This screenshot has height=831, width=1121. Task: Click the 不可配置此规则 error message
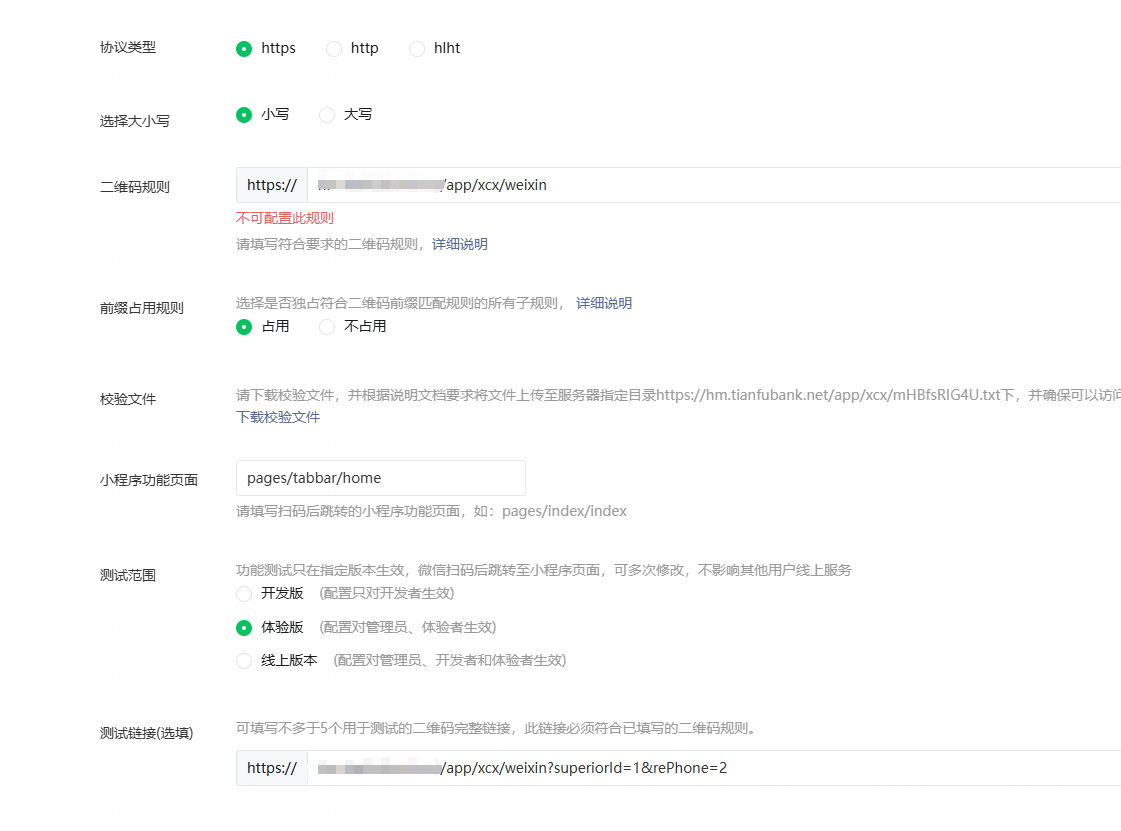tap(285, 218)
